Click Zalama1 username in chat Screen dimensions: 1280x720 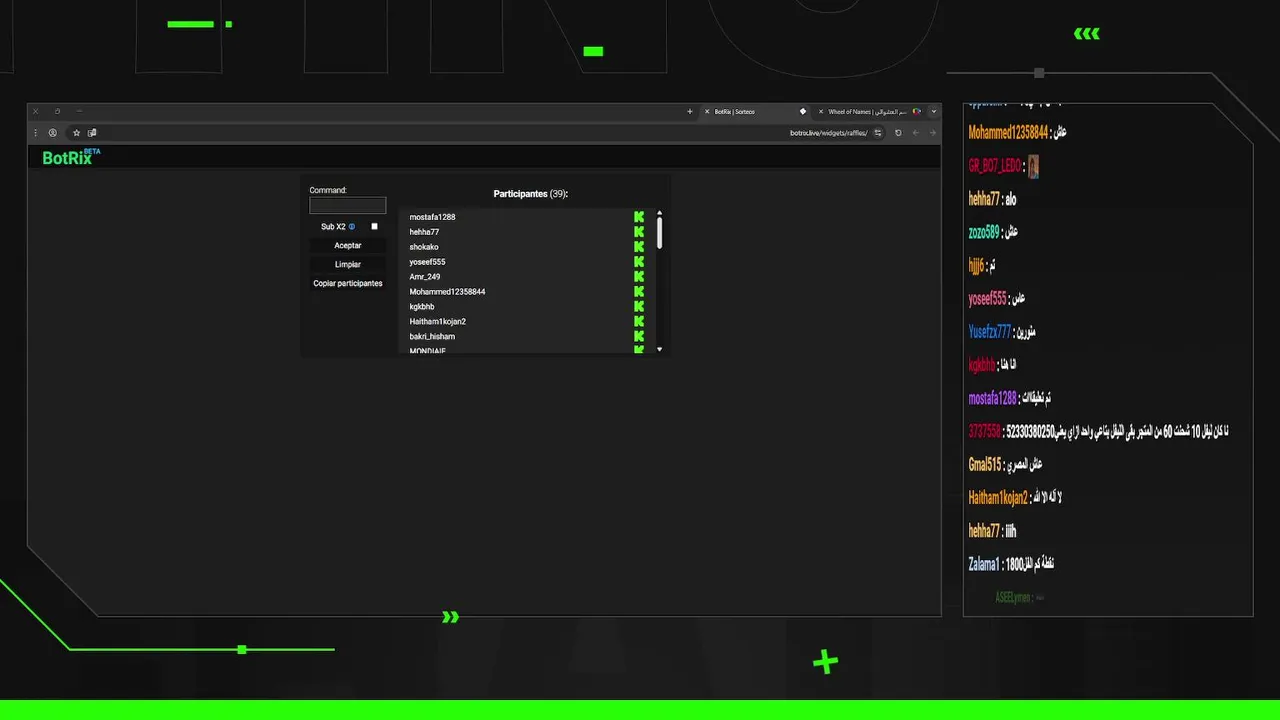pyautogui.click(x=983, y=564)
